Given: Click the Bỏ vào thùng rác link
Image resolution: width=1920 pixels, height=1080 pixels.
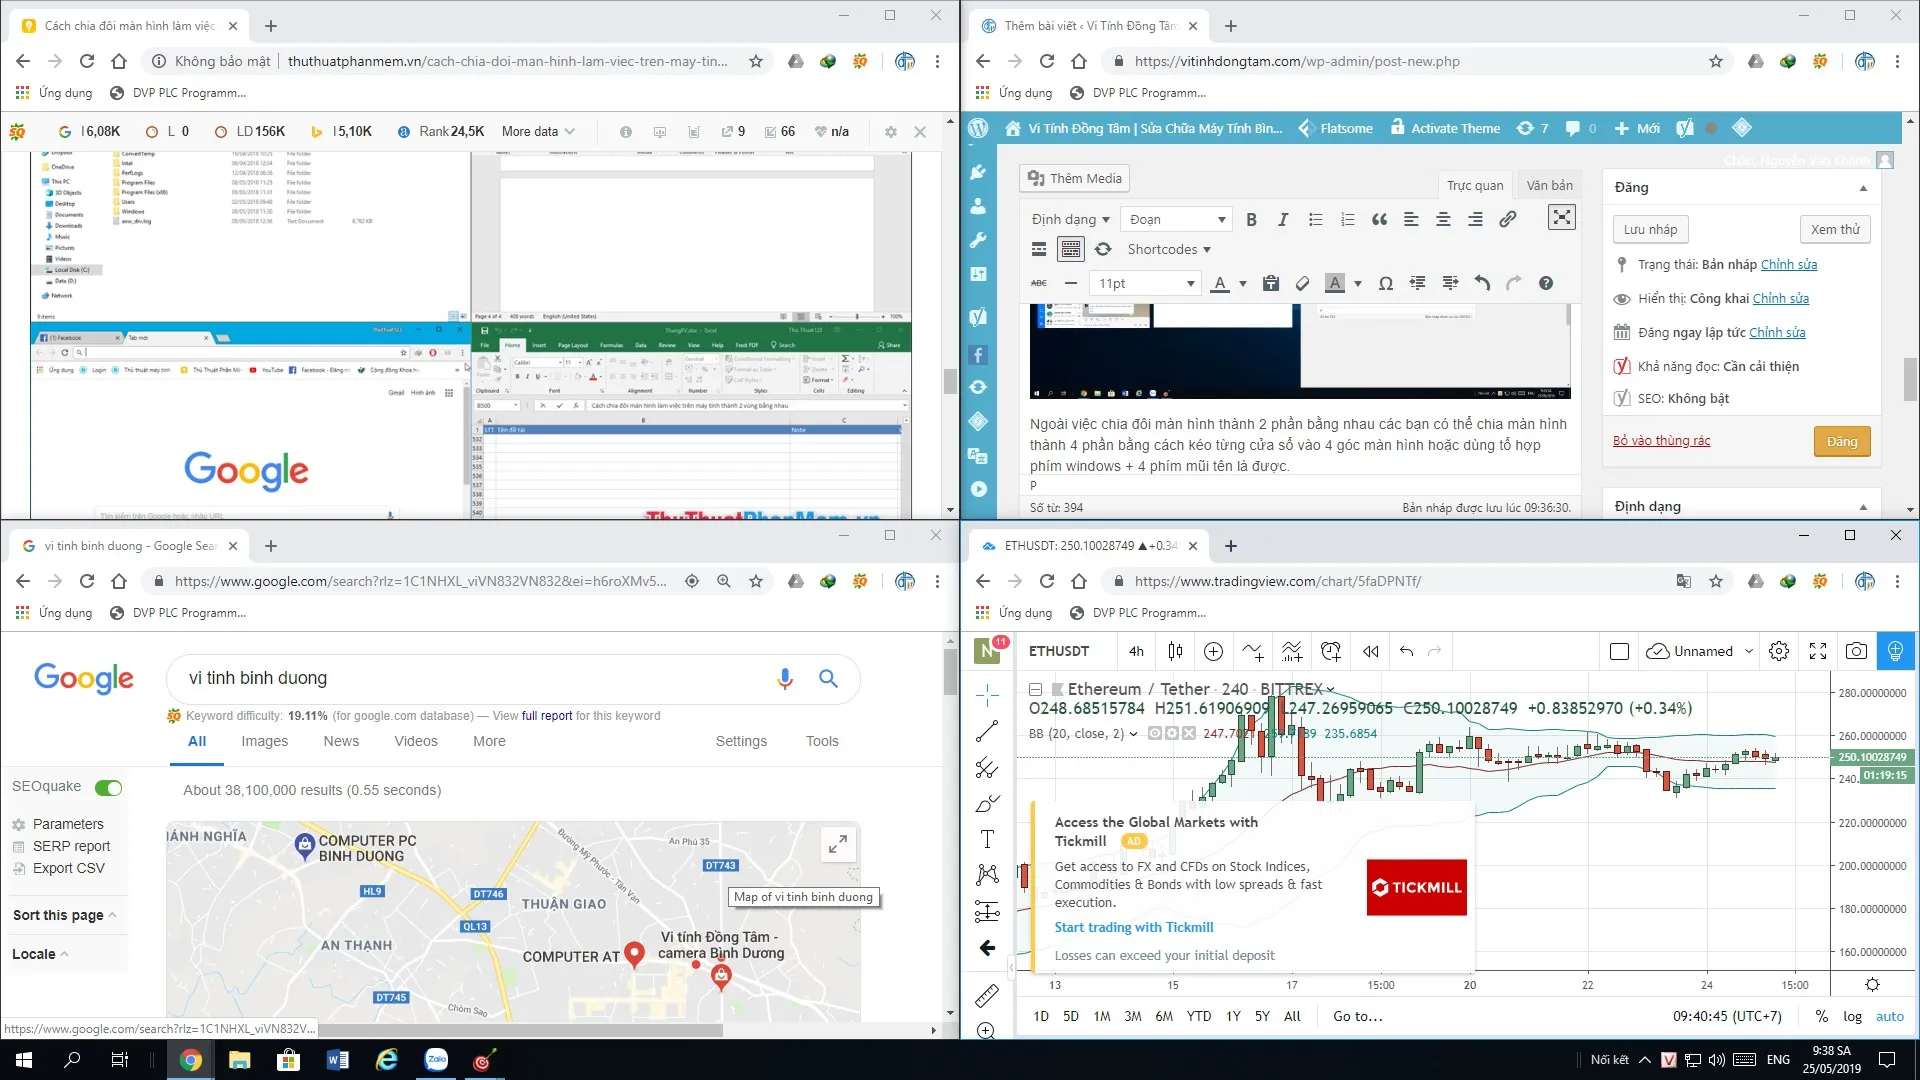Looking at the screenshot, I should [1661, 441].
